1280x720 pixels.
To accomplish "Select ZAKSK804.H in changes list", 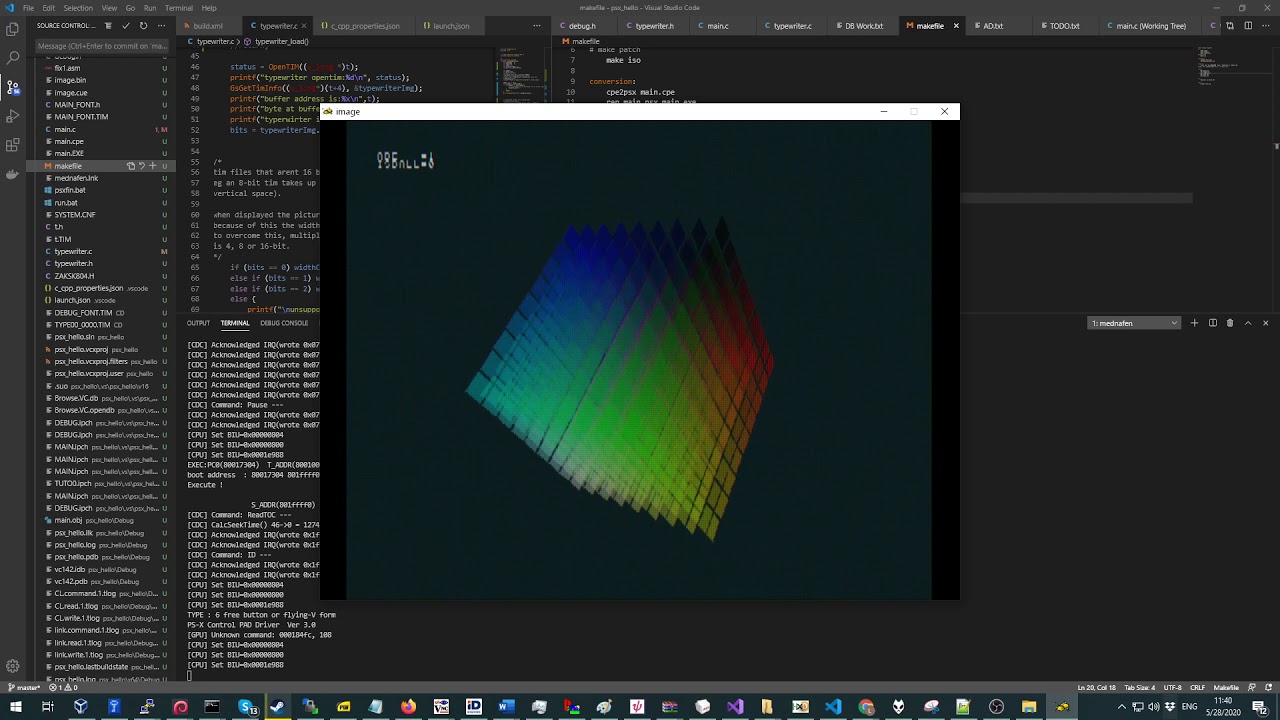I will pos(100,276).
